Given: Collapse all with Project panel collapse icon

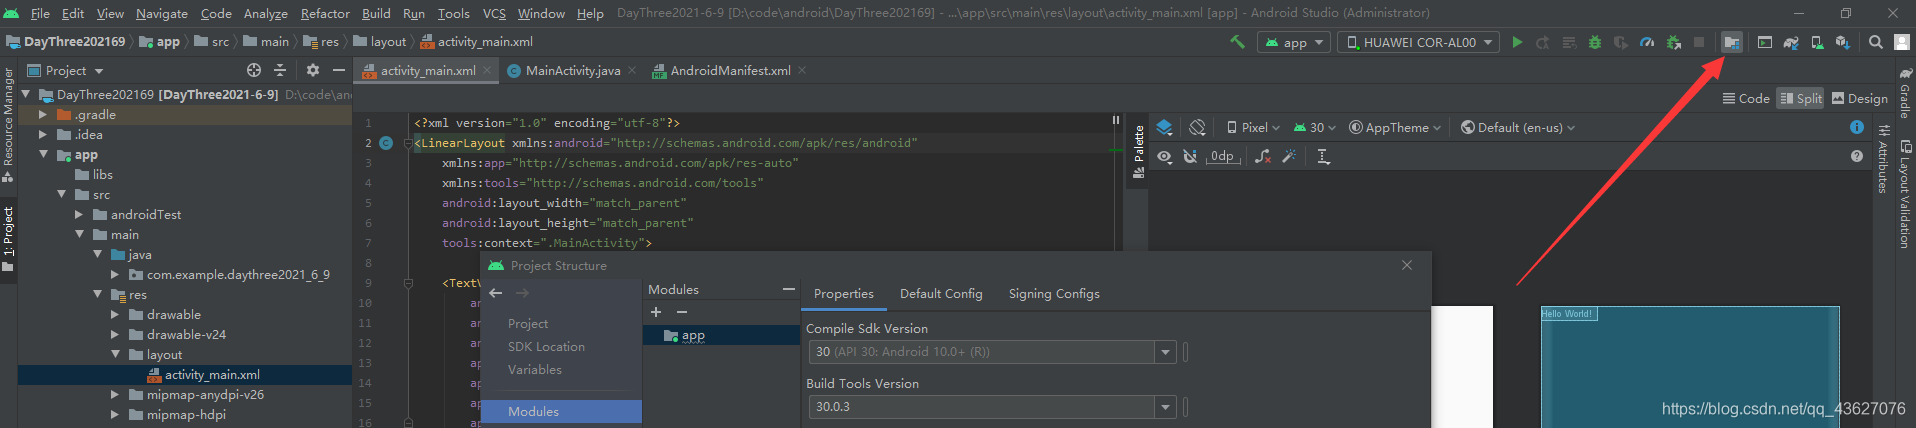Looking at the screenshot, I should 280,70.
